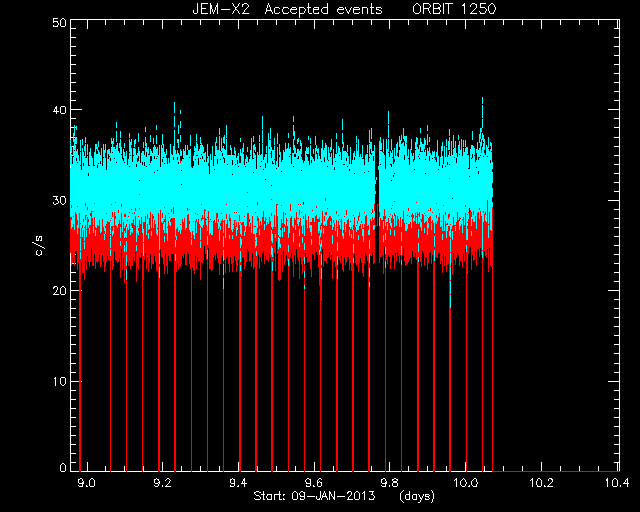This screenshot has width=640, height=512.
Task: Click the 'c/s' y-axis label
Action: click(39, 245)
